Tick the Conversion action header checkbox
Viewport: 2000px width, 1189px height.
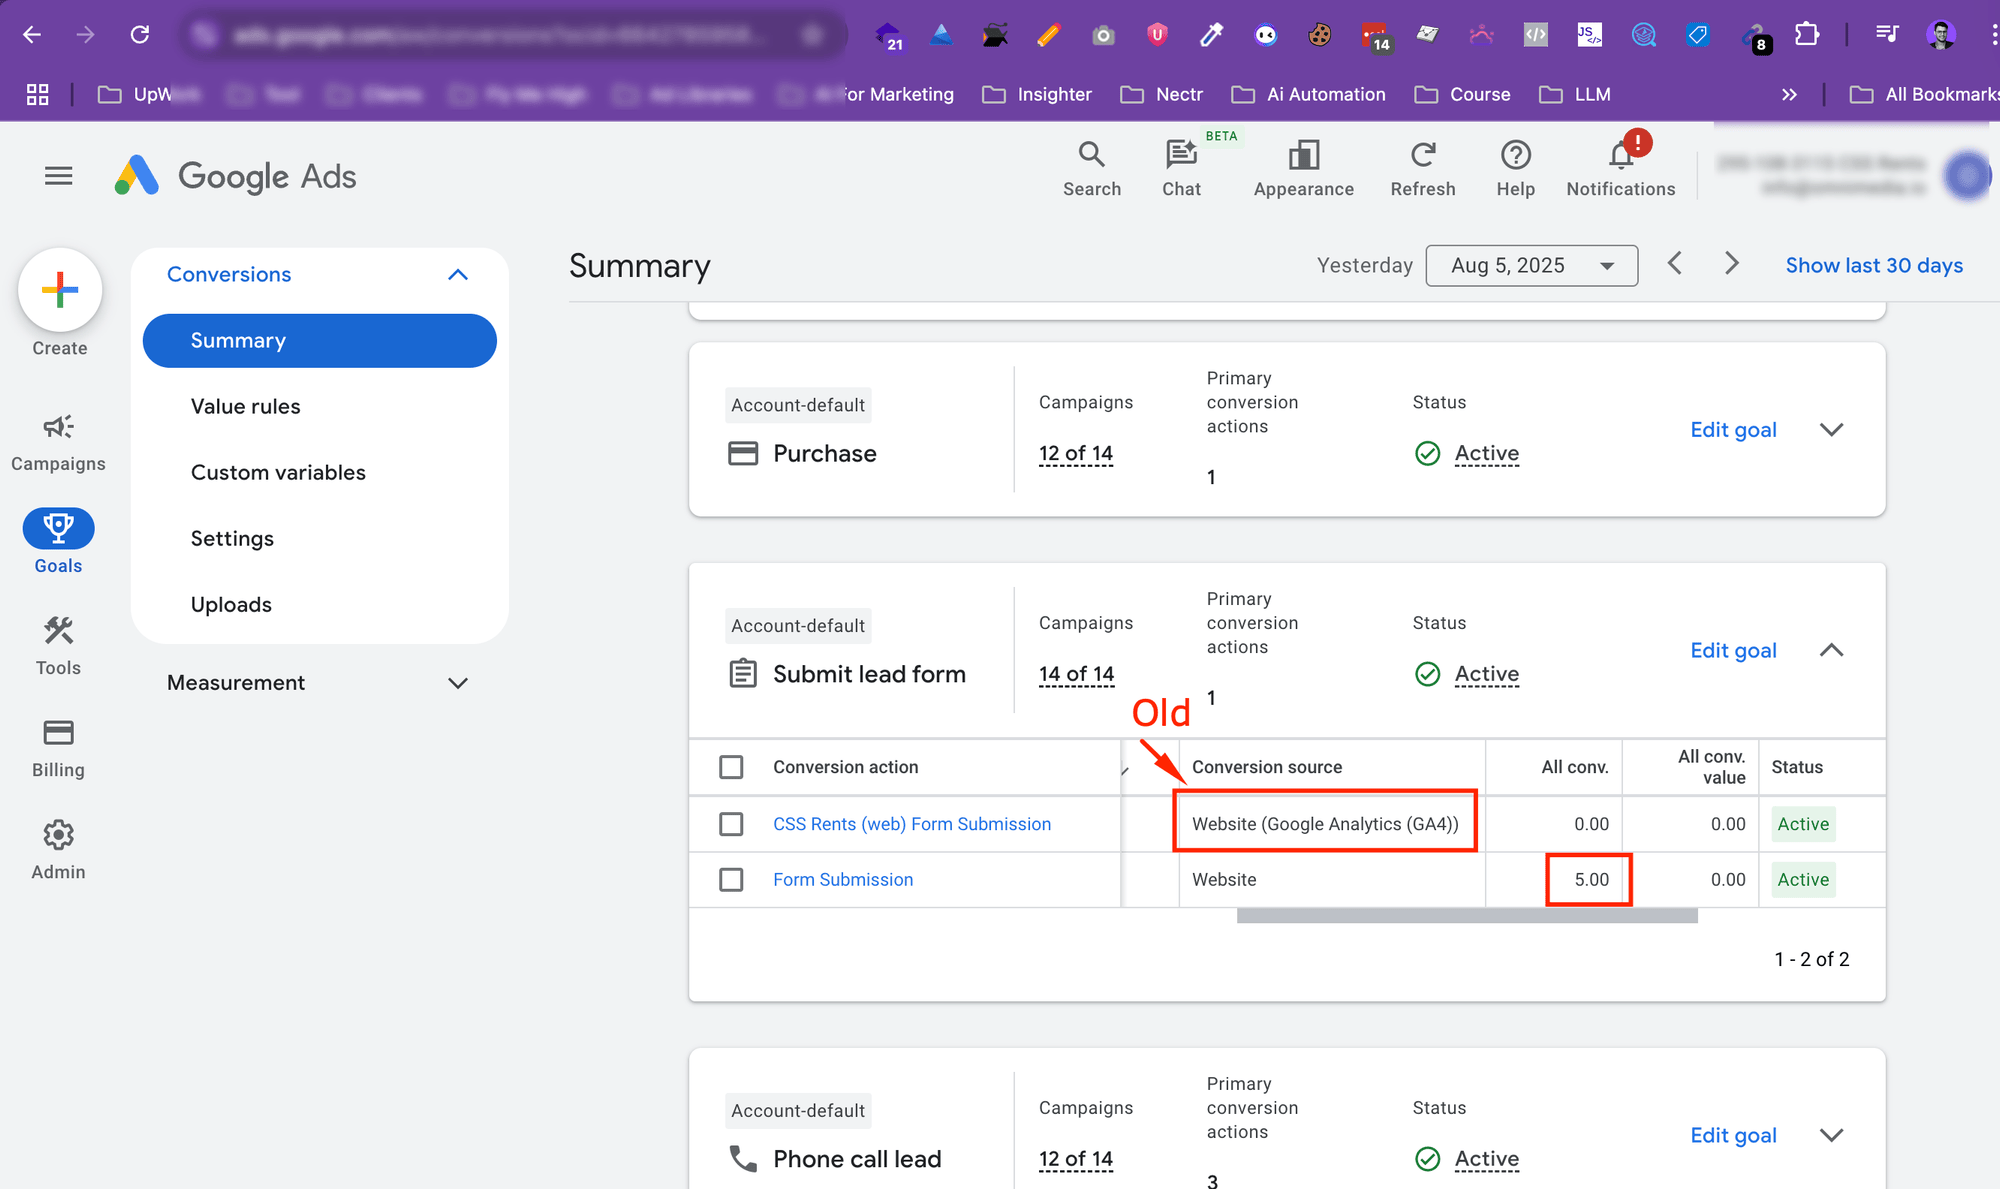pos(731,767)
